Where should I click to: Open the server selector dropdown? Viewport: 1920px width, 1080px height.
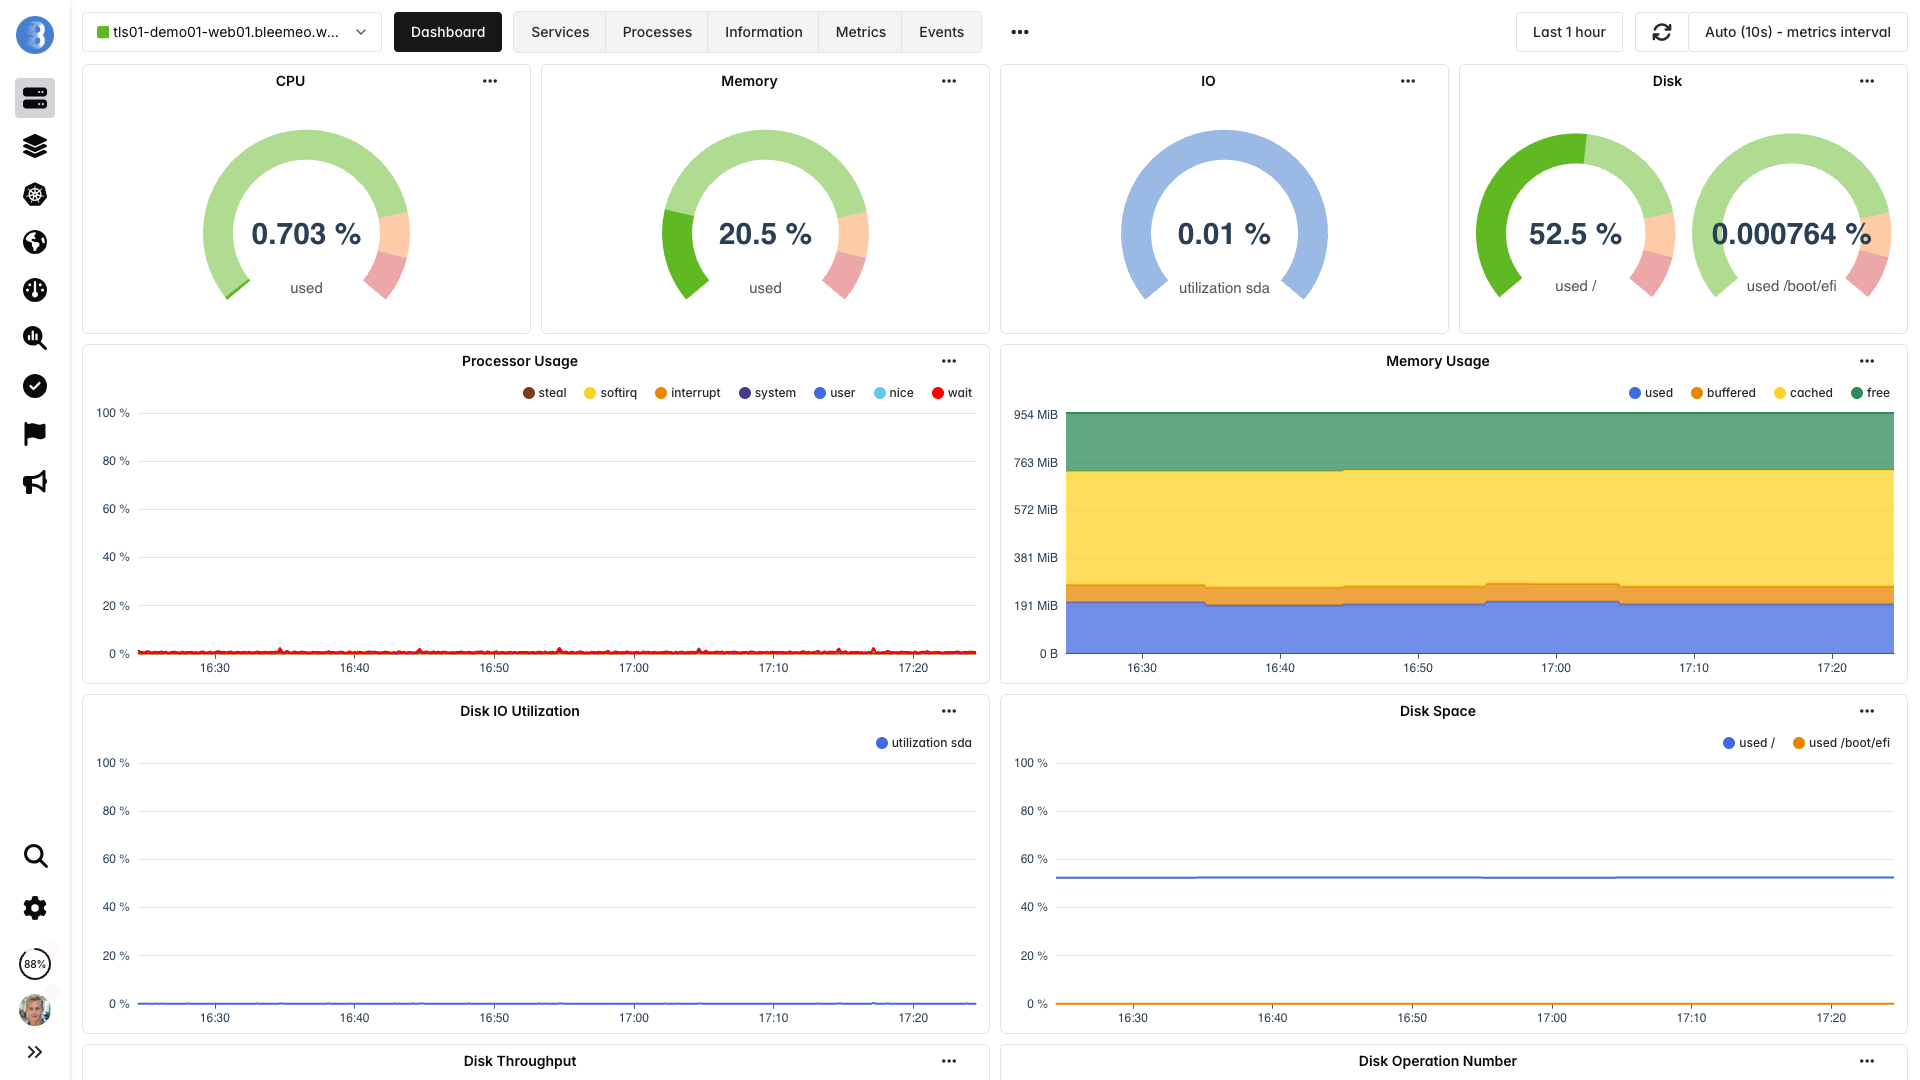[232, 31]
